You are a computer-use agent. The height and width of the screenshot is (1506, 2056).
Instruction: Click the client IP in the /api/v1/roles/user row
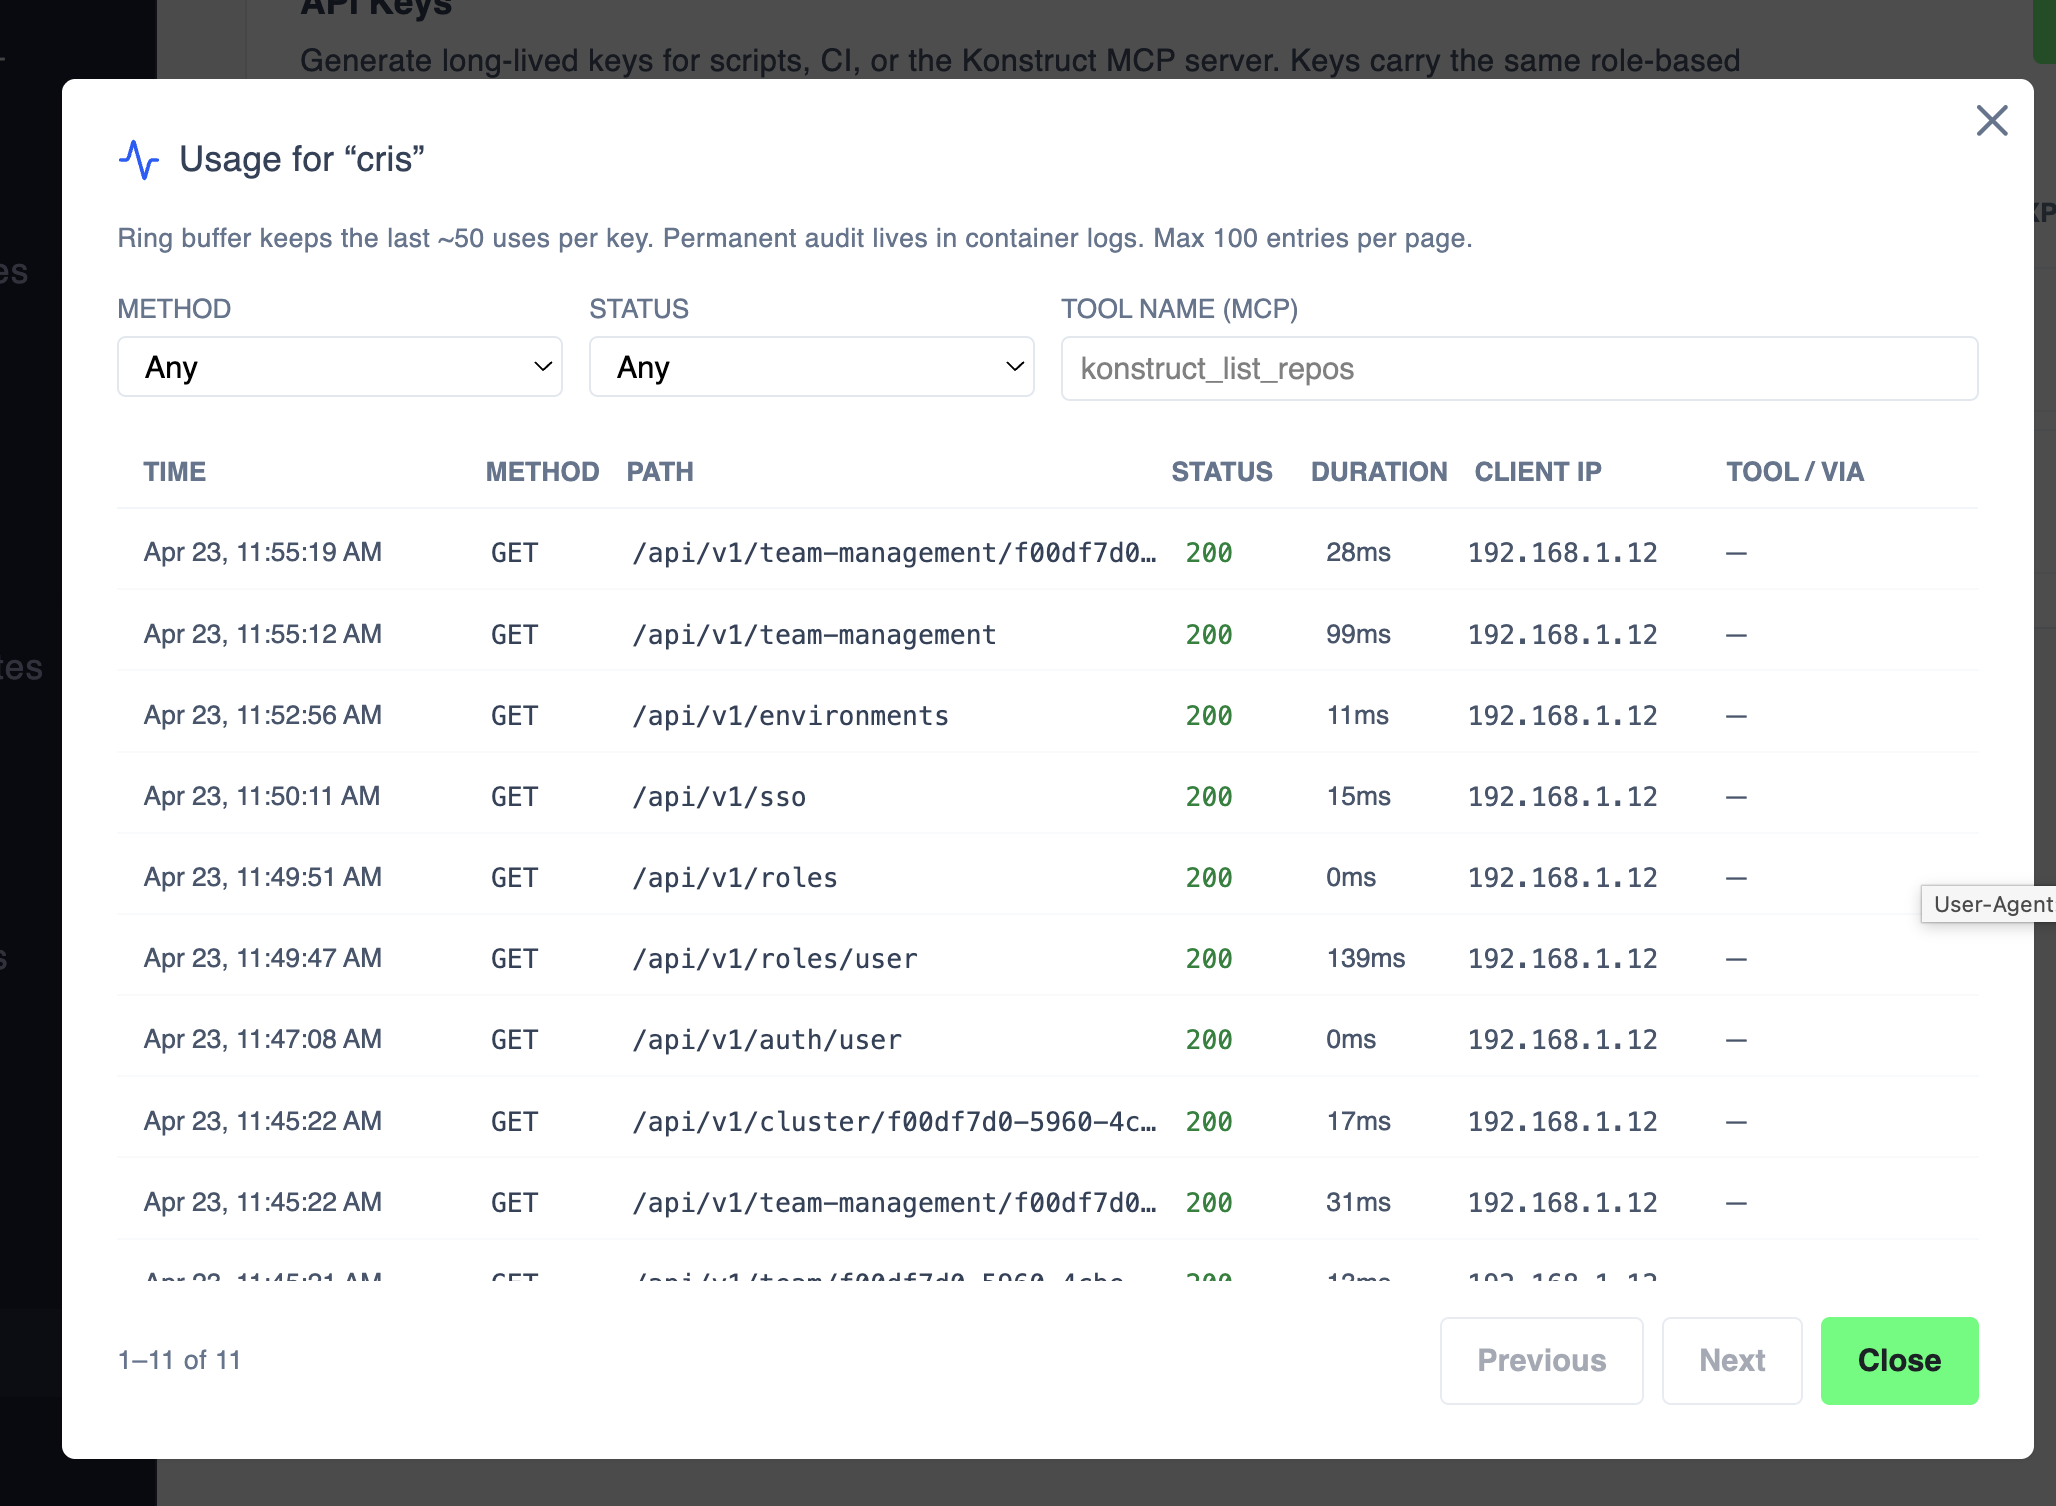click(x=1562, y=959)
